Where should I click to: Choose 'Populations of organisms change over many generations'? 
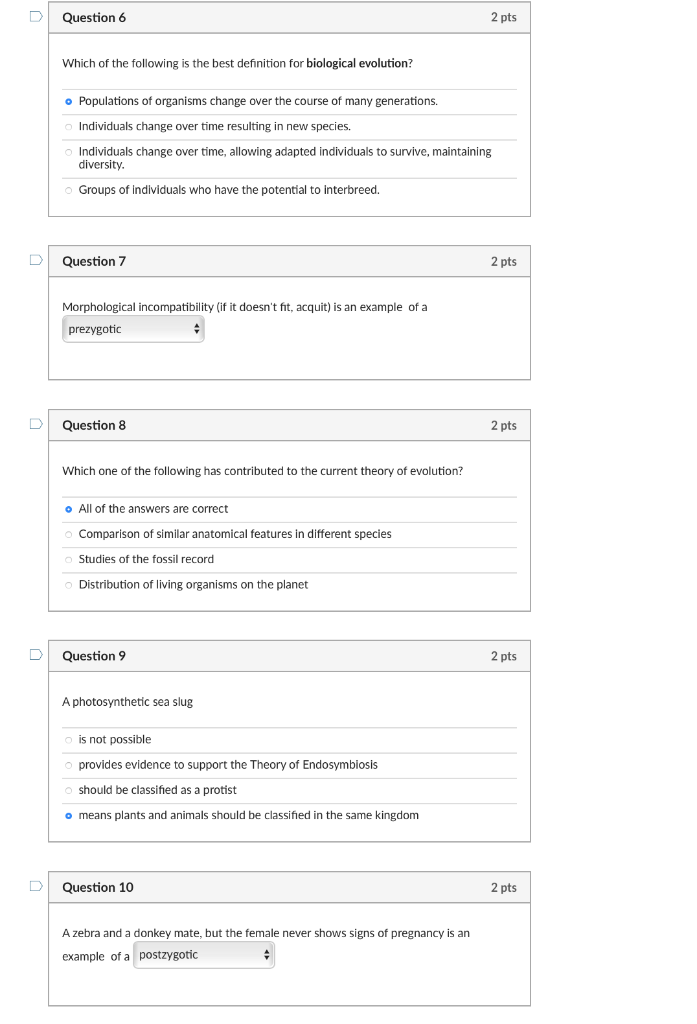[x=69, y=101]
